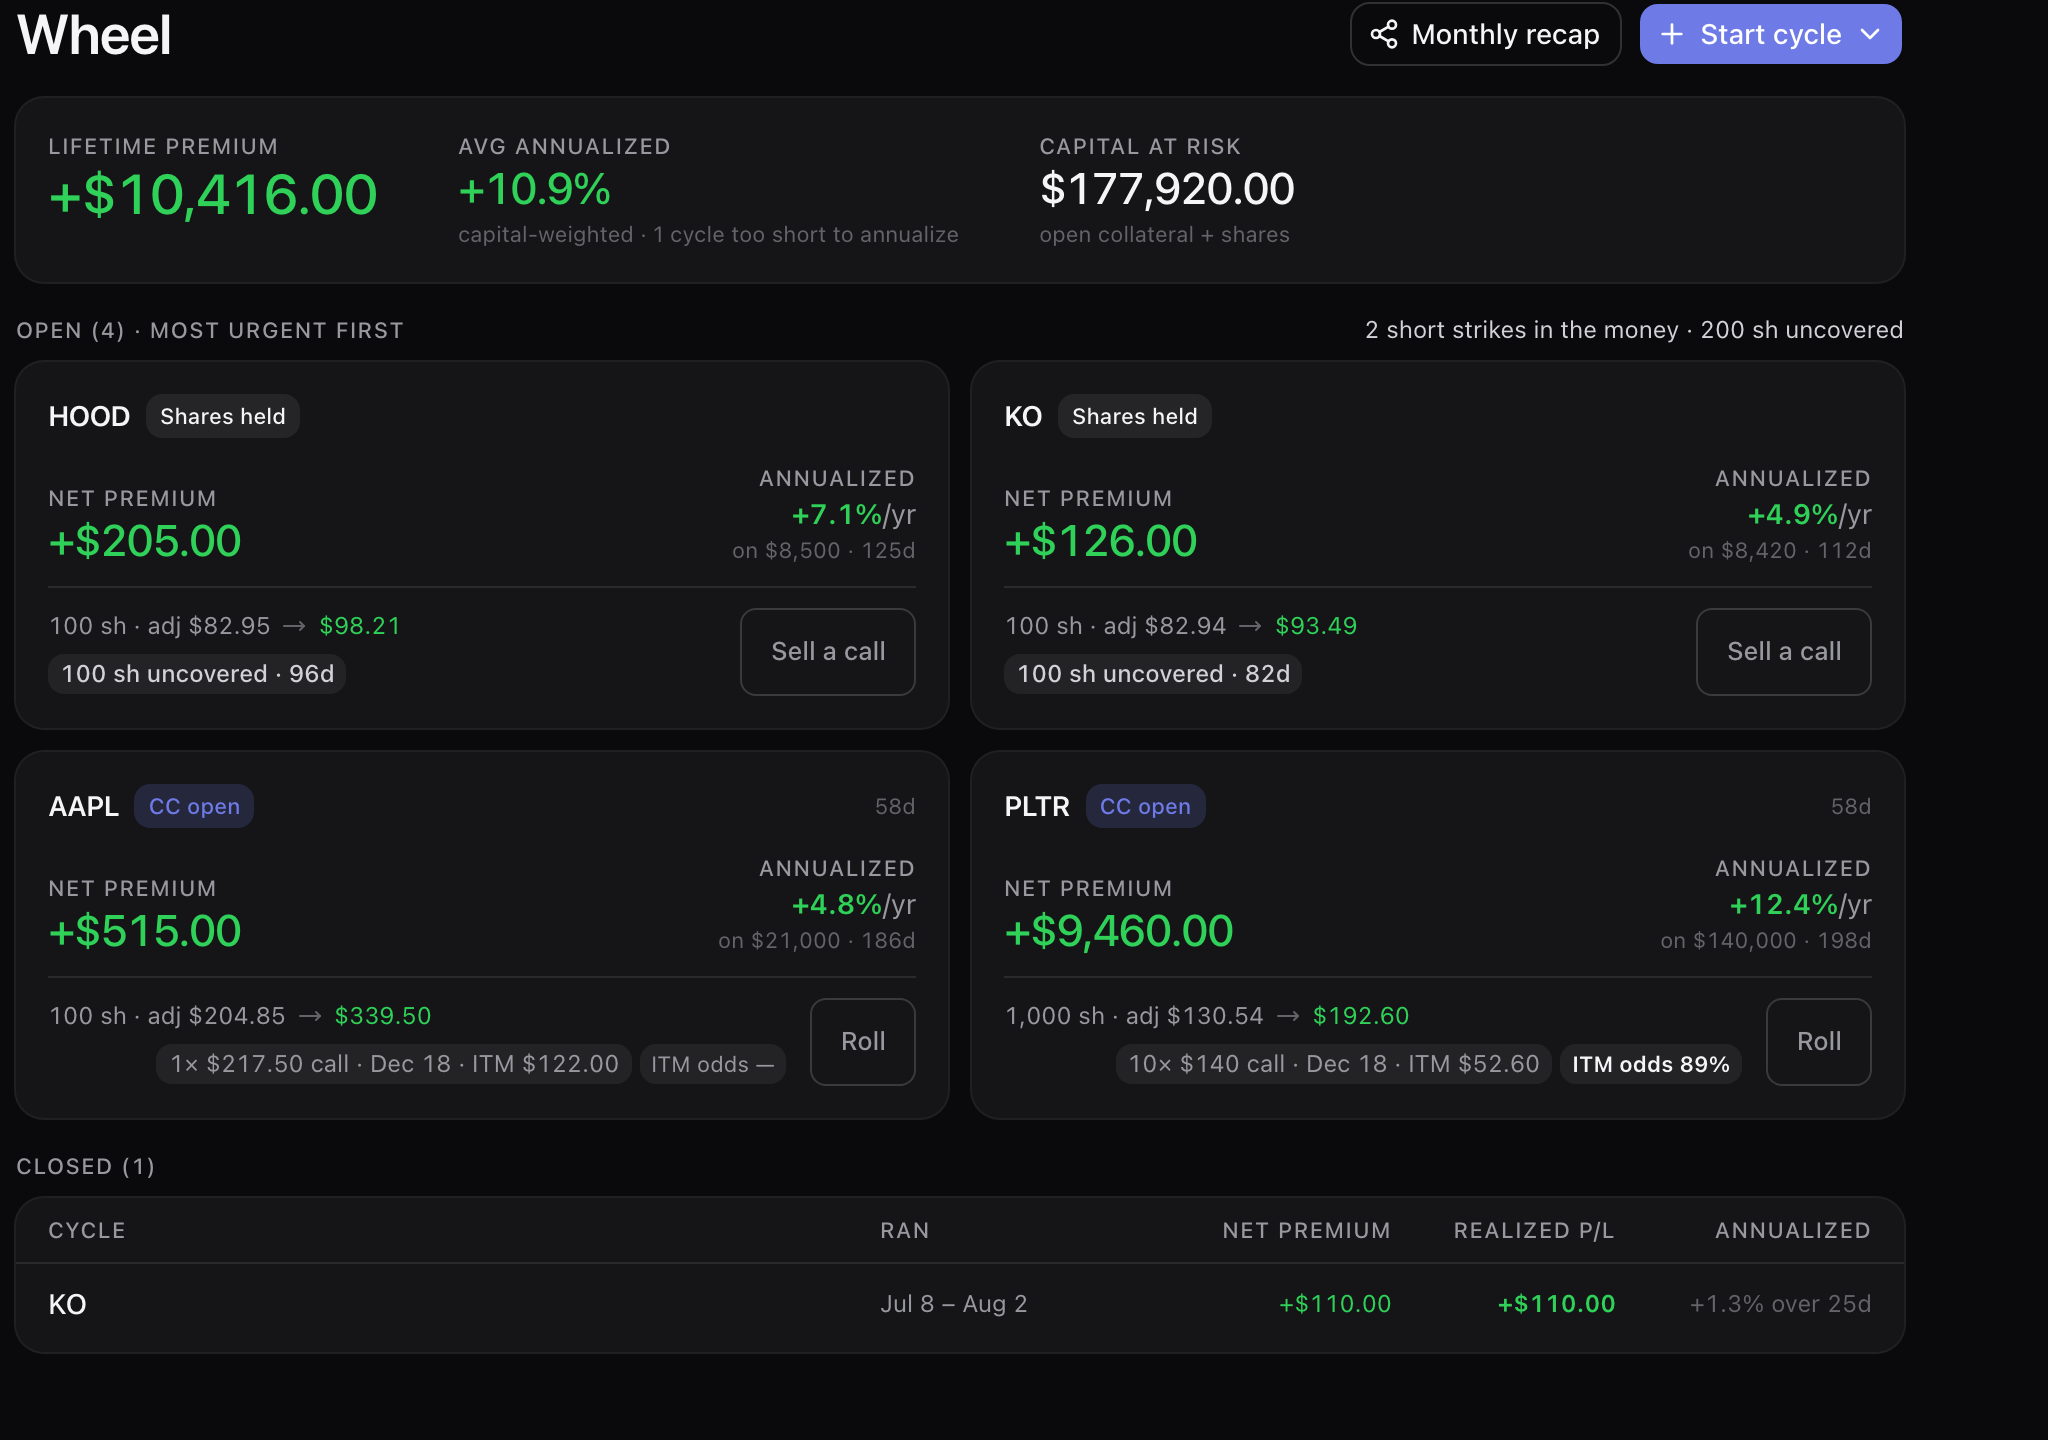This screenshot has height=1440, width=2048.
Task: Click the HOOD Shares held badge
Action: [x=222, y=416]
